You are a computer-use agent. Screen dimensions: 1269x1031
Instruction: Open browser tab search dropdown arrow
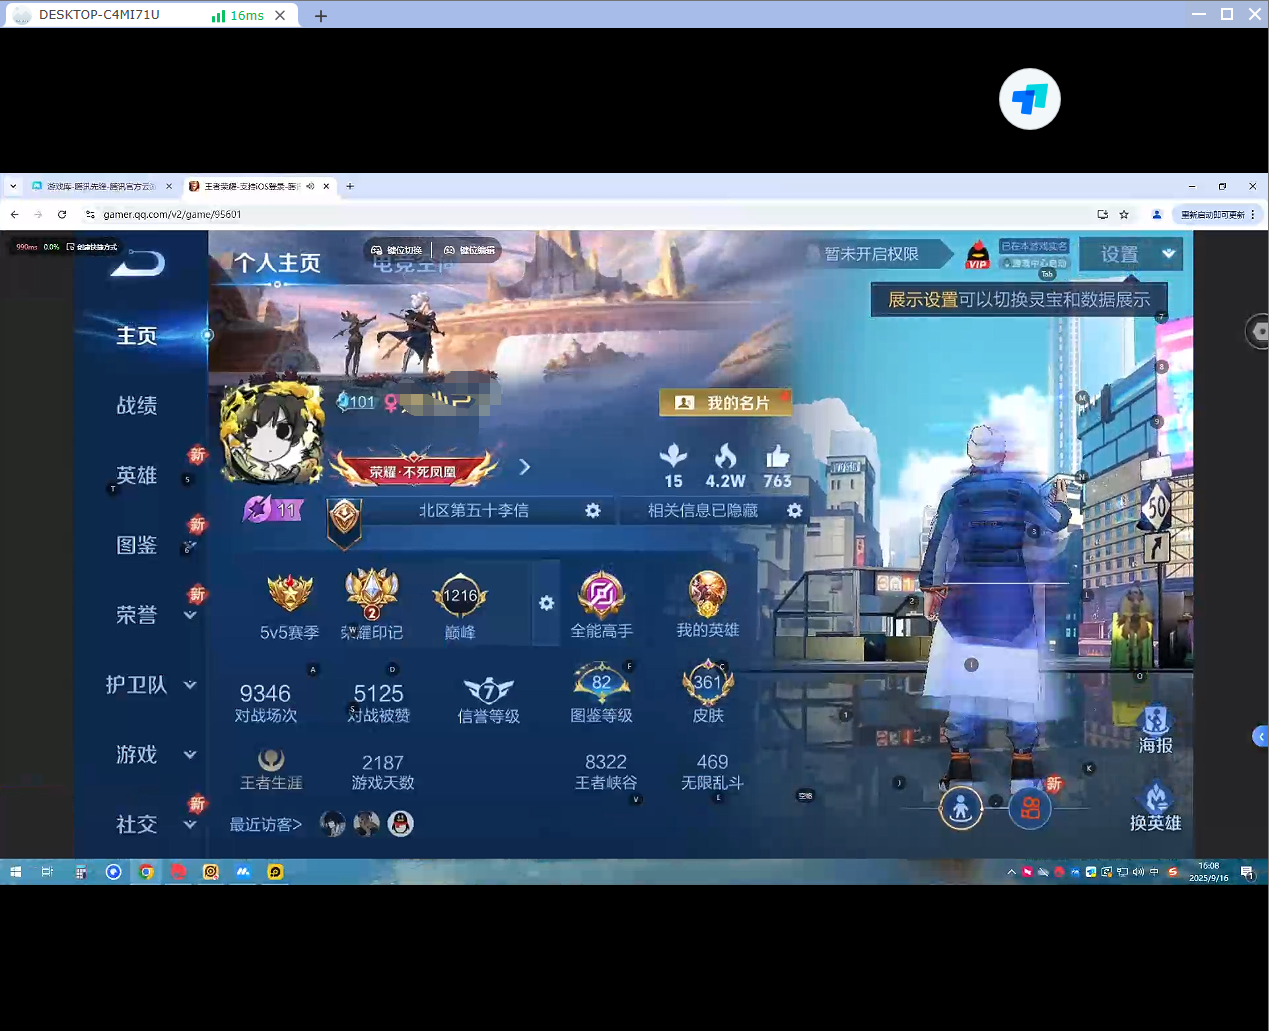[x=13, y=186]
